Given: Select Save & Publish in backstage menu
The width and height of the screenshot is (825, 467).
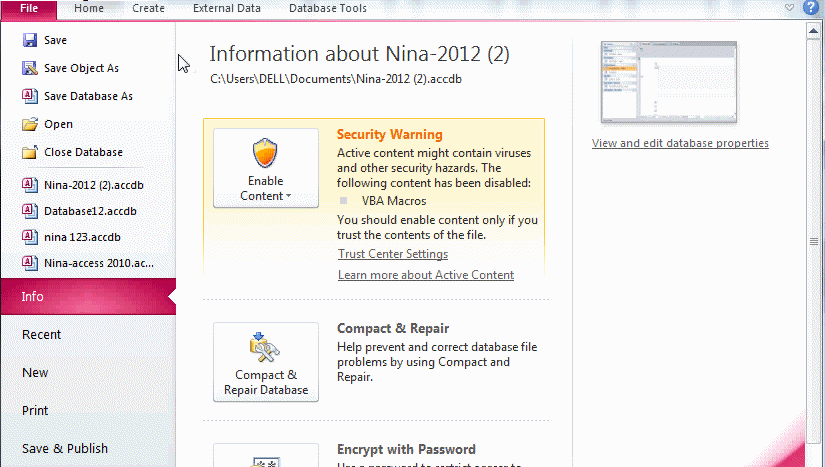Looking at the screenshot, I should click(x=65, y=449).
